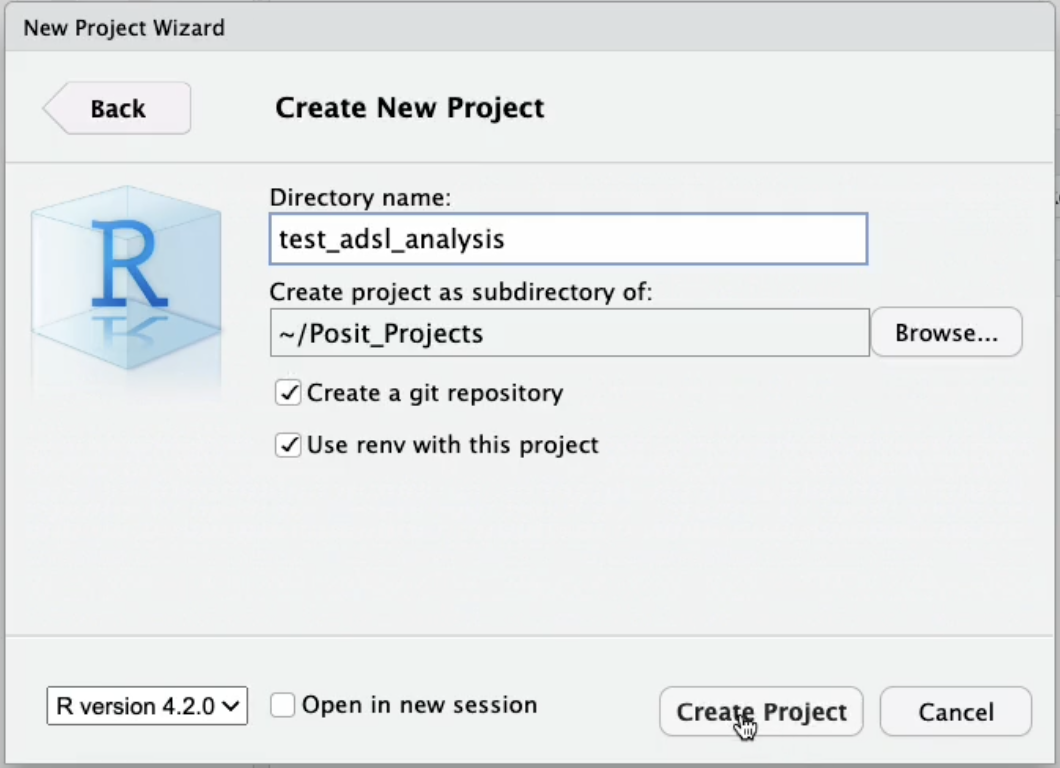Check Open in new session
This screenshot has height=768, width=1060.
(x=281, y=705)
